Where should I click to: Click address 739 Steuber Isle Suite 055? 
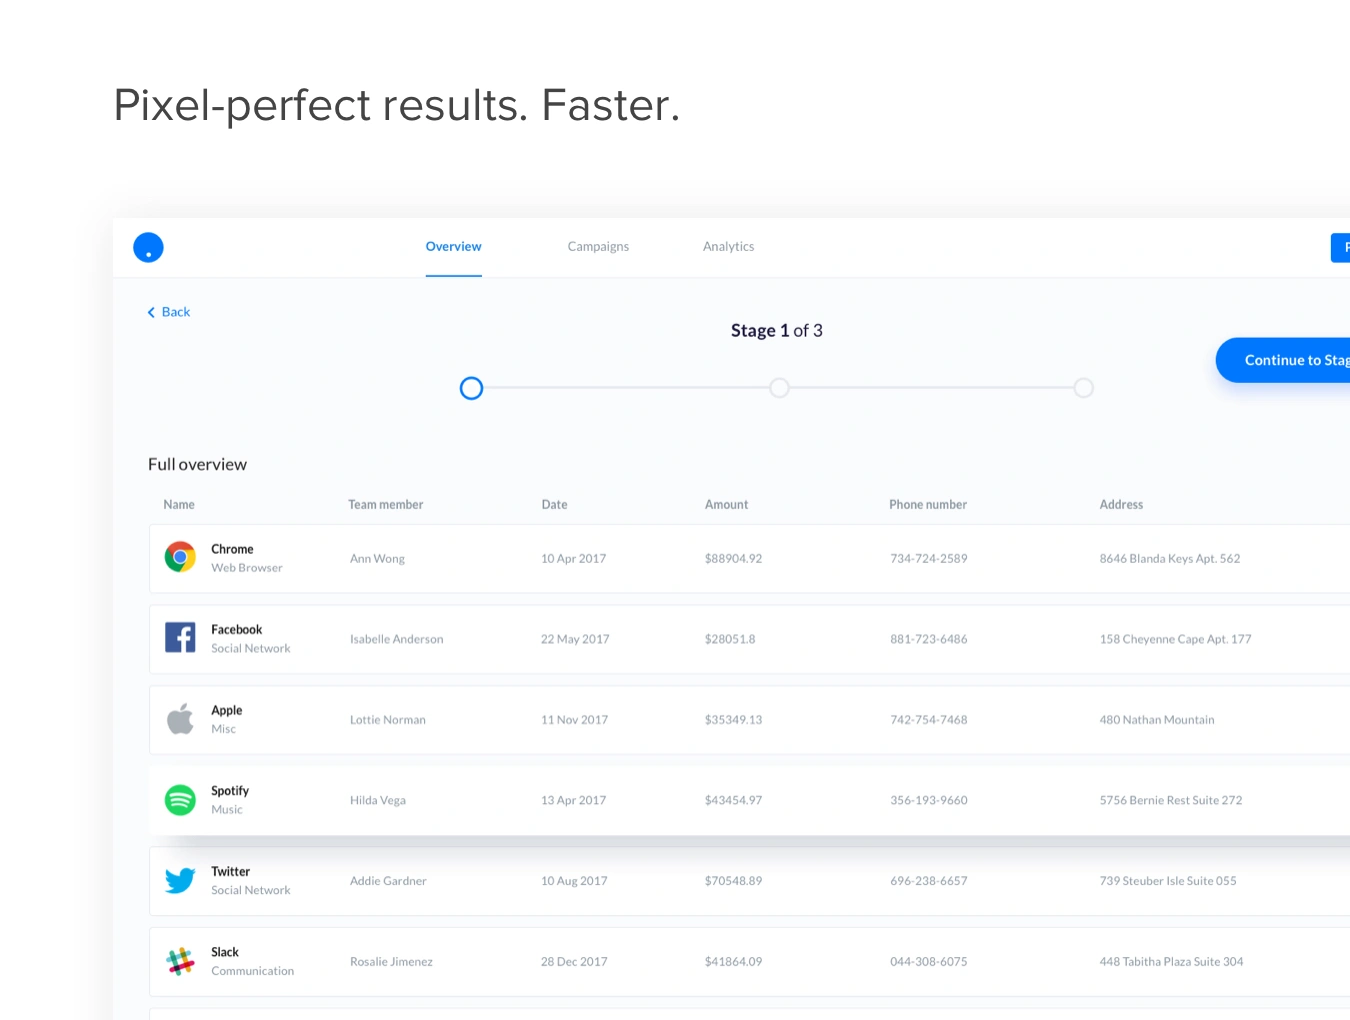1168,881
